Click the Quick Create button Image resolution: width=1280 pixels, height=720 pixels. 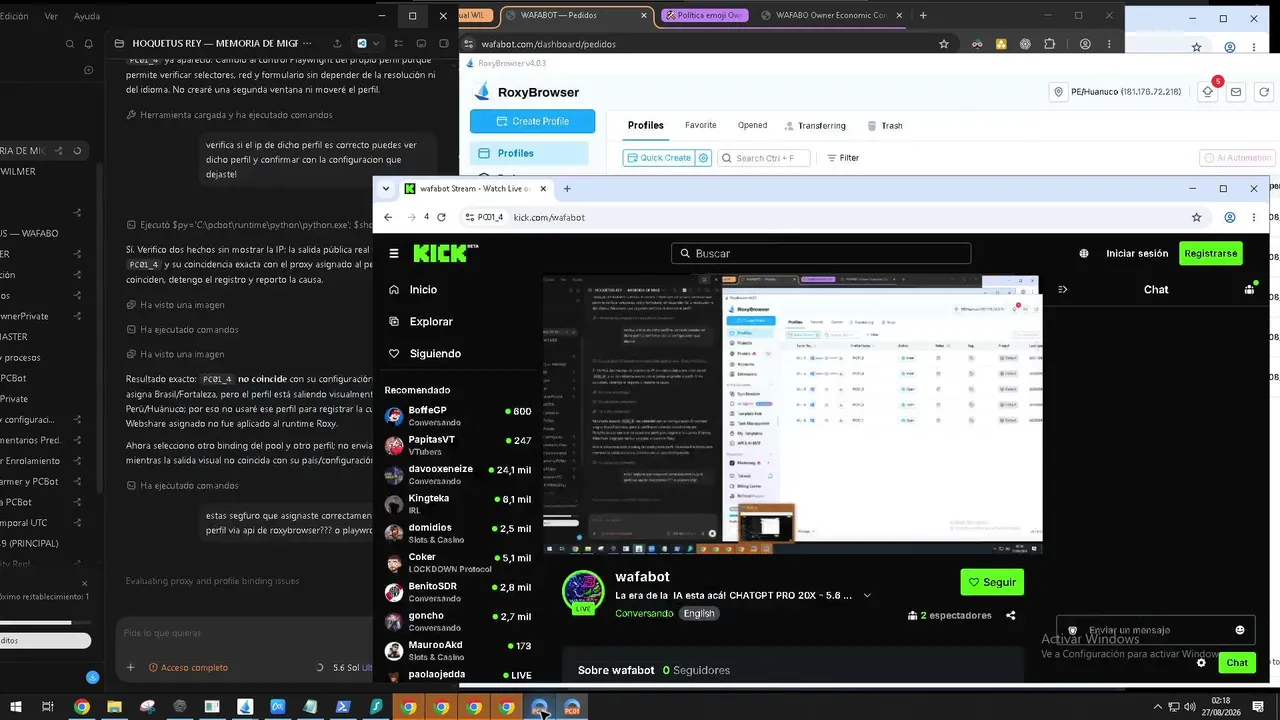click(659, 158)
